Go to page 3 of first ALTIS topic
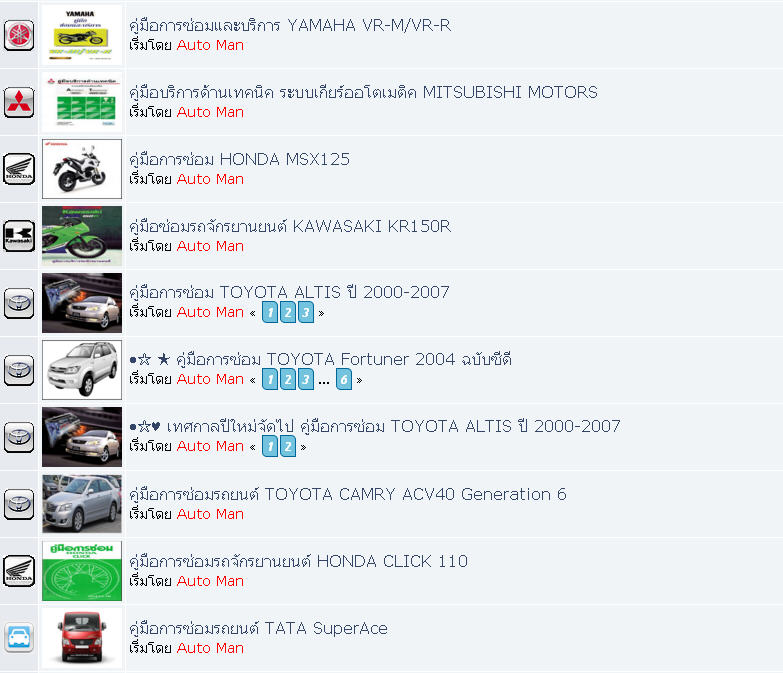 306,313
